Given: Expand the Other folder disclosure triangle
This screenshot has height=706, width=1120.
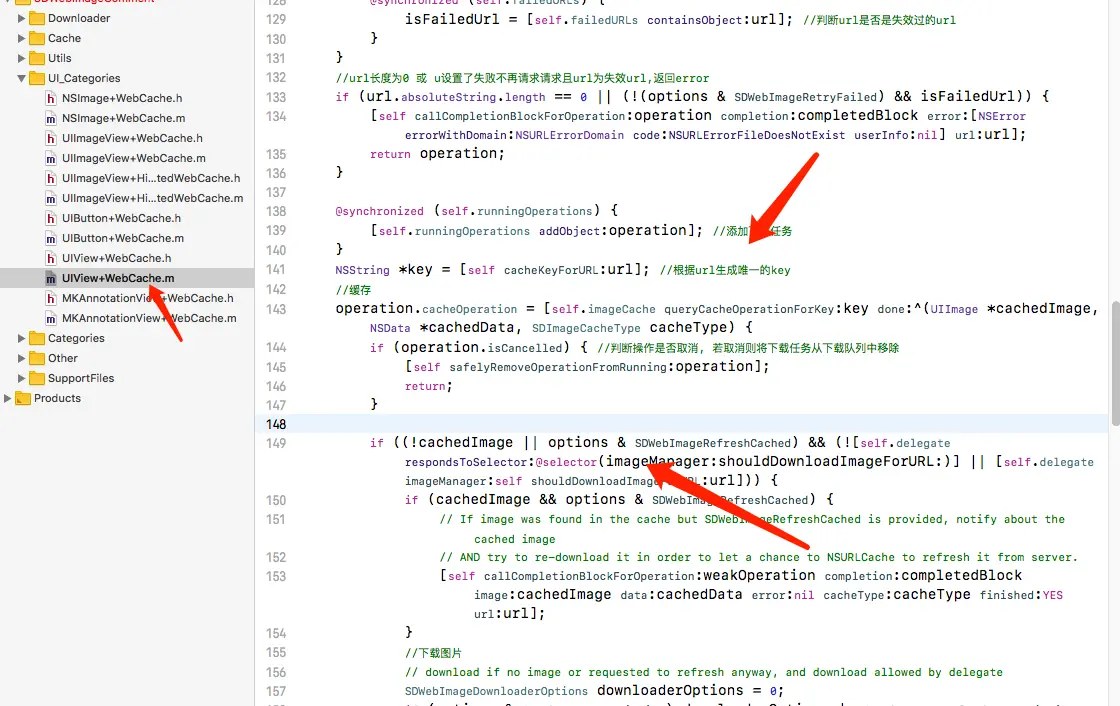Looking at the screenshot, I should click(21, 358).
